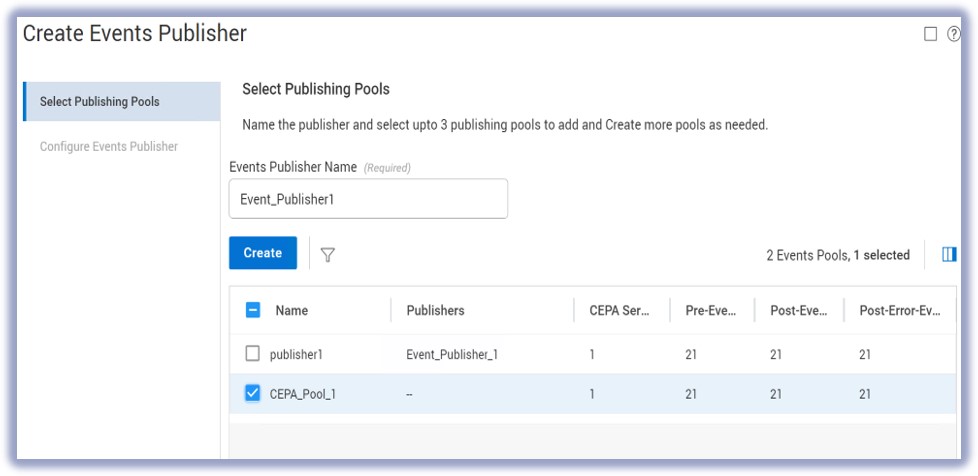The width and height of the screenshot is (978, 476).
Task: Open Select Publishing Pools step
Action: coord(100,101)
